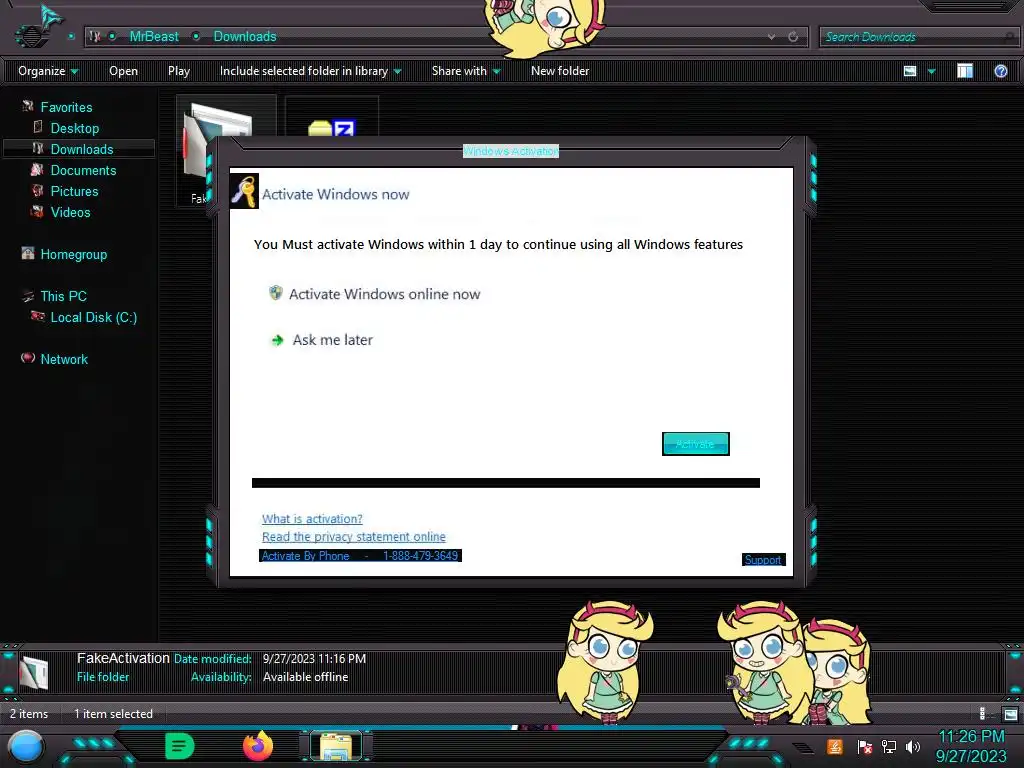The image size is (1024, 768).
Task: Open Read the privacy statement online link
Action: 354,536
